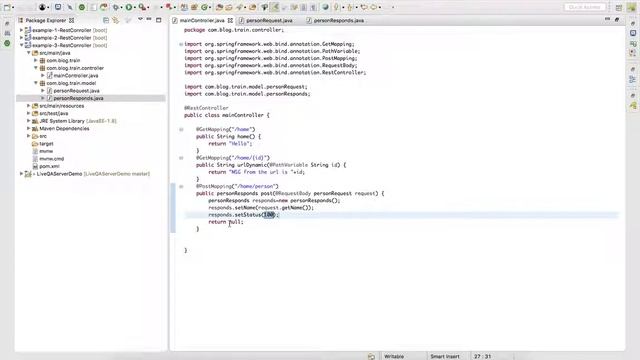Select mainControler.java in Package Explorer
Screen dimensions: 640x360
(76, 76)
